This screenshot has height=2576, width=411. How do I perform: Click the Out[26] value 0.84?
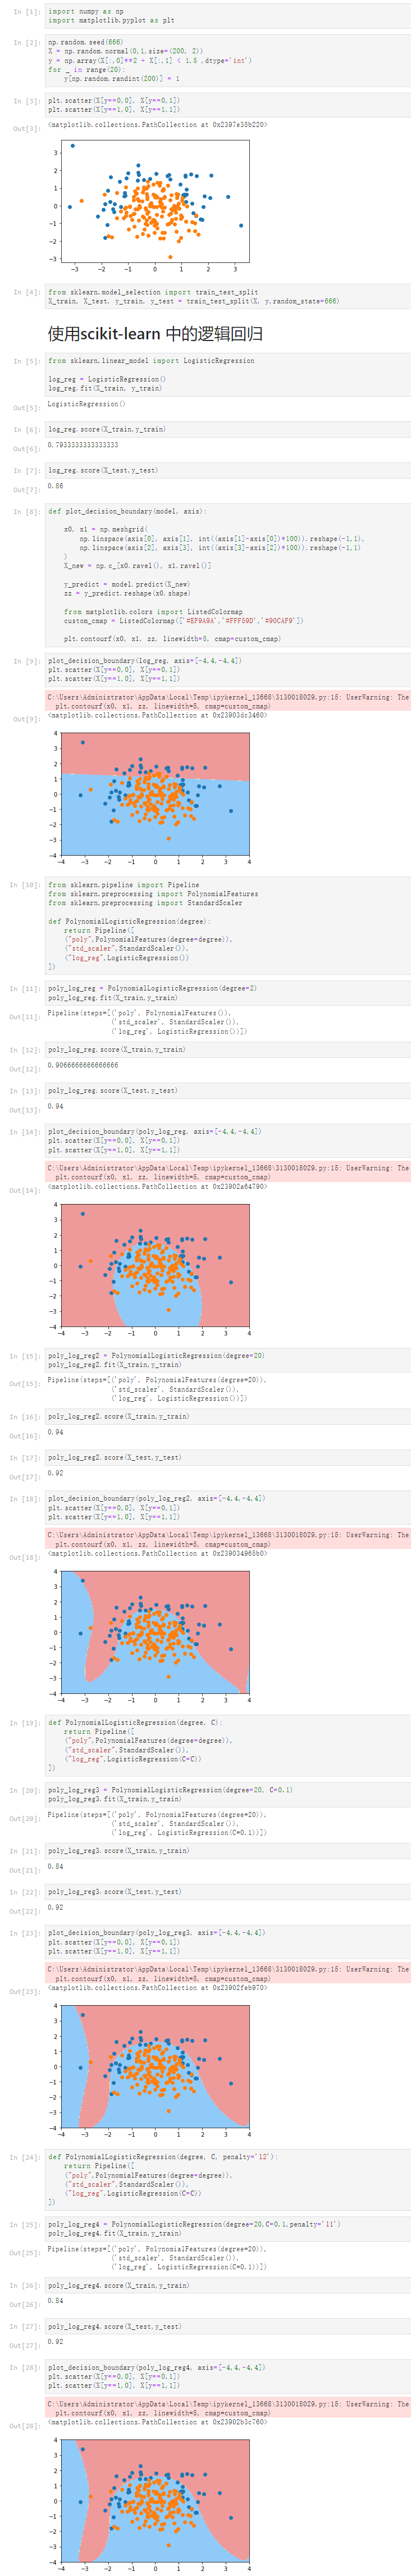coord(55,2302)
